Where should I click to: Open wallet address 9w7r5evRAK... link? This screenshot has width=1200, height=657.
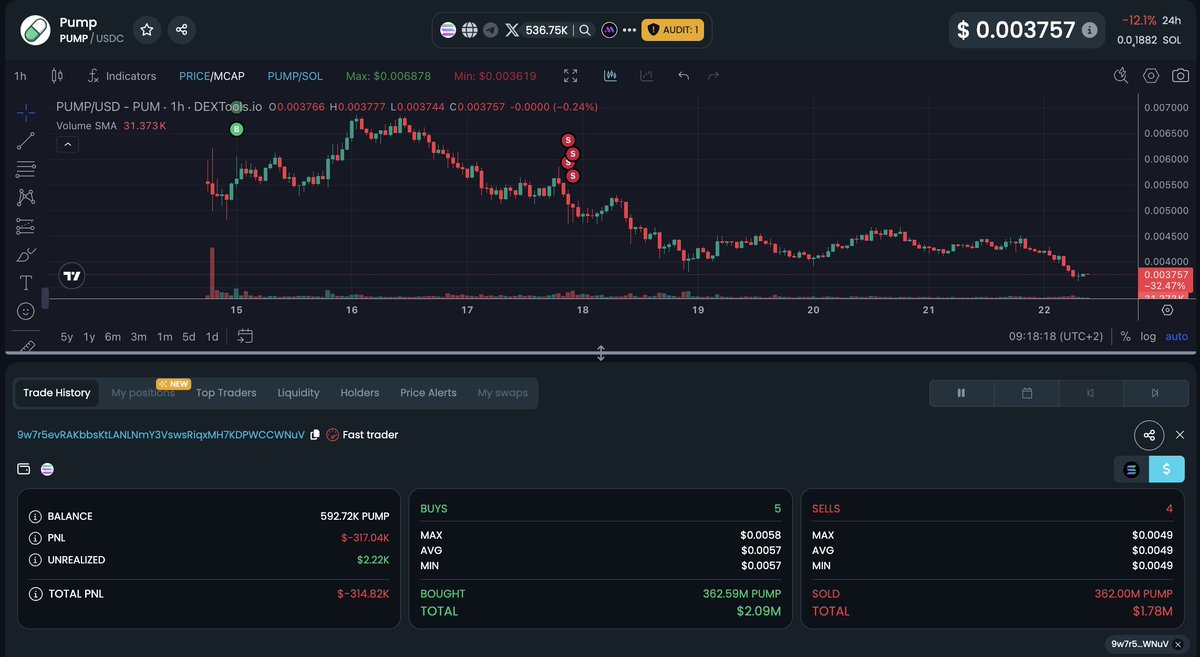pos(161,435)
